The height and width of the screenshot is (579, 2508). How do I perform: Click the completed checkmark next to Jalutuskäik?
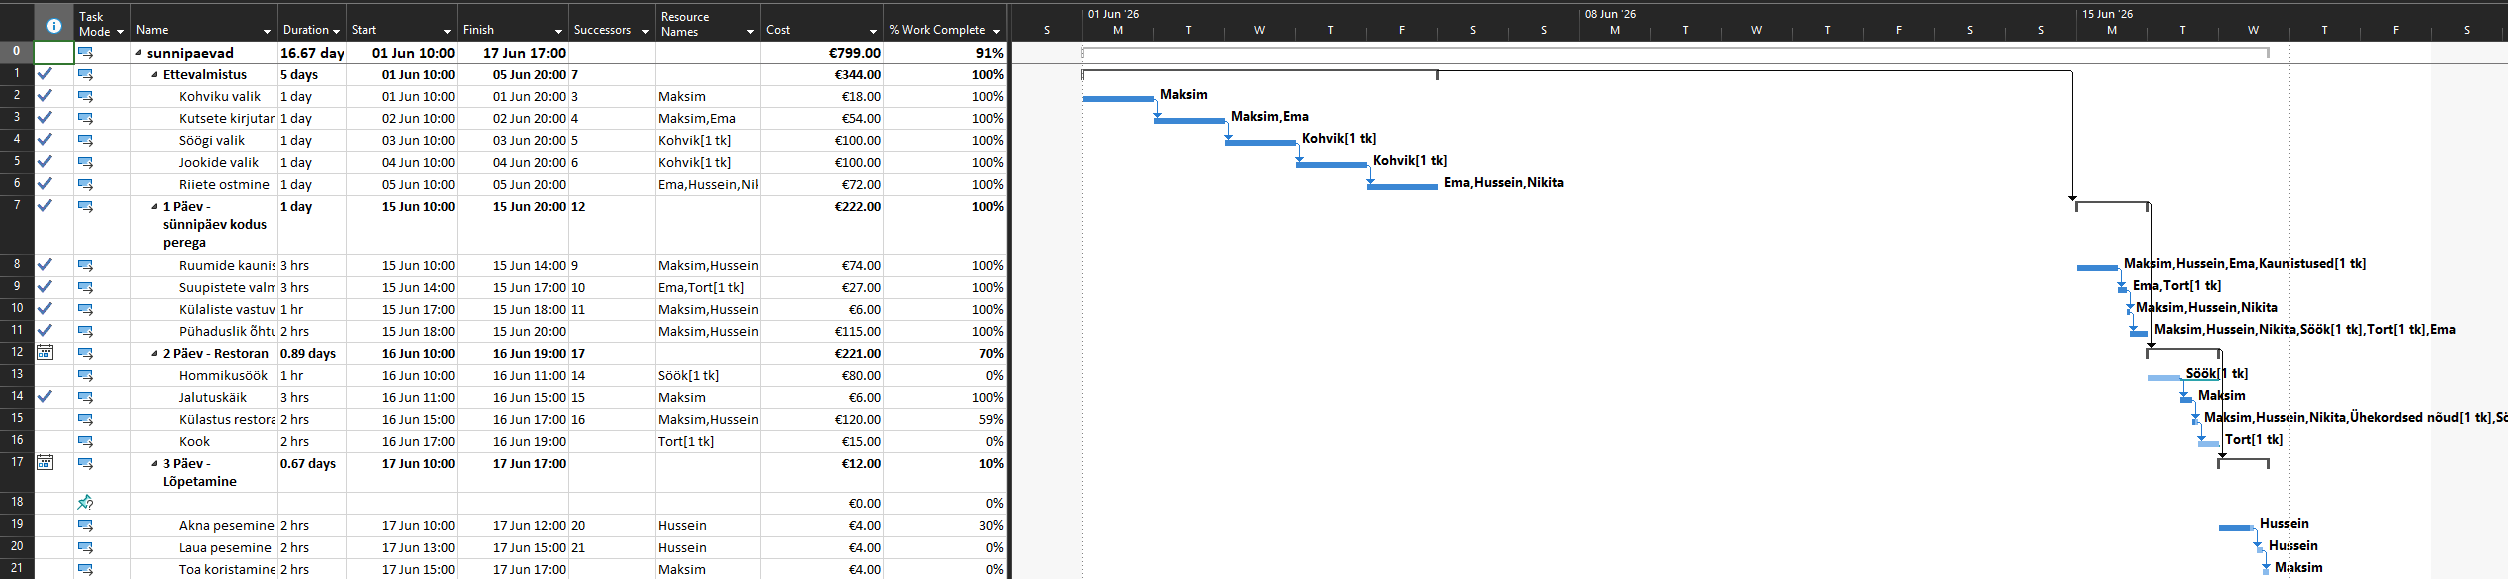tap(45, 397)
